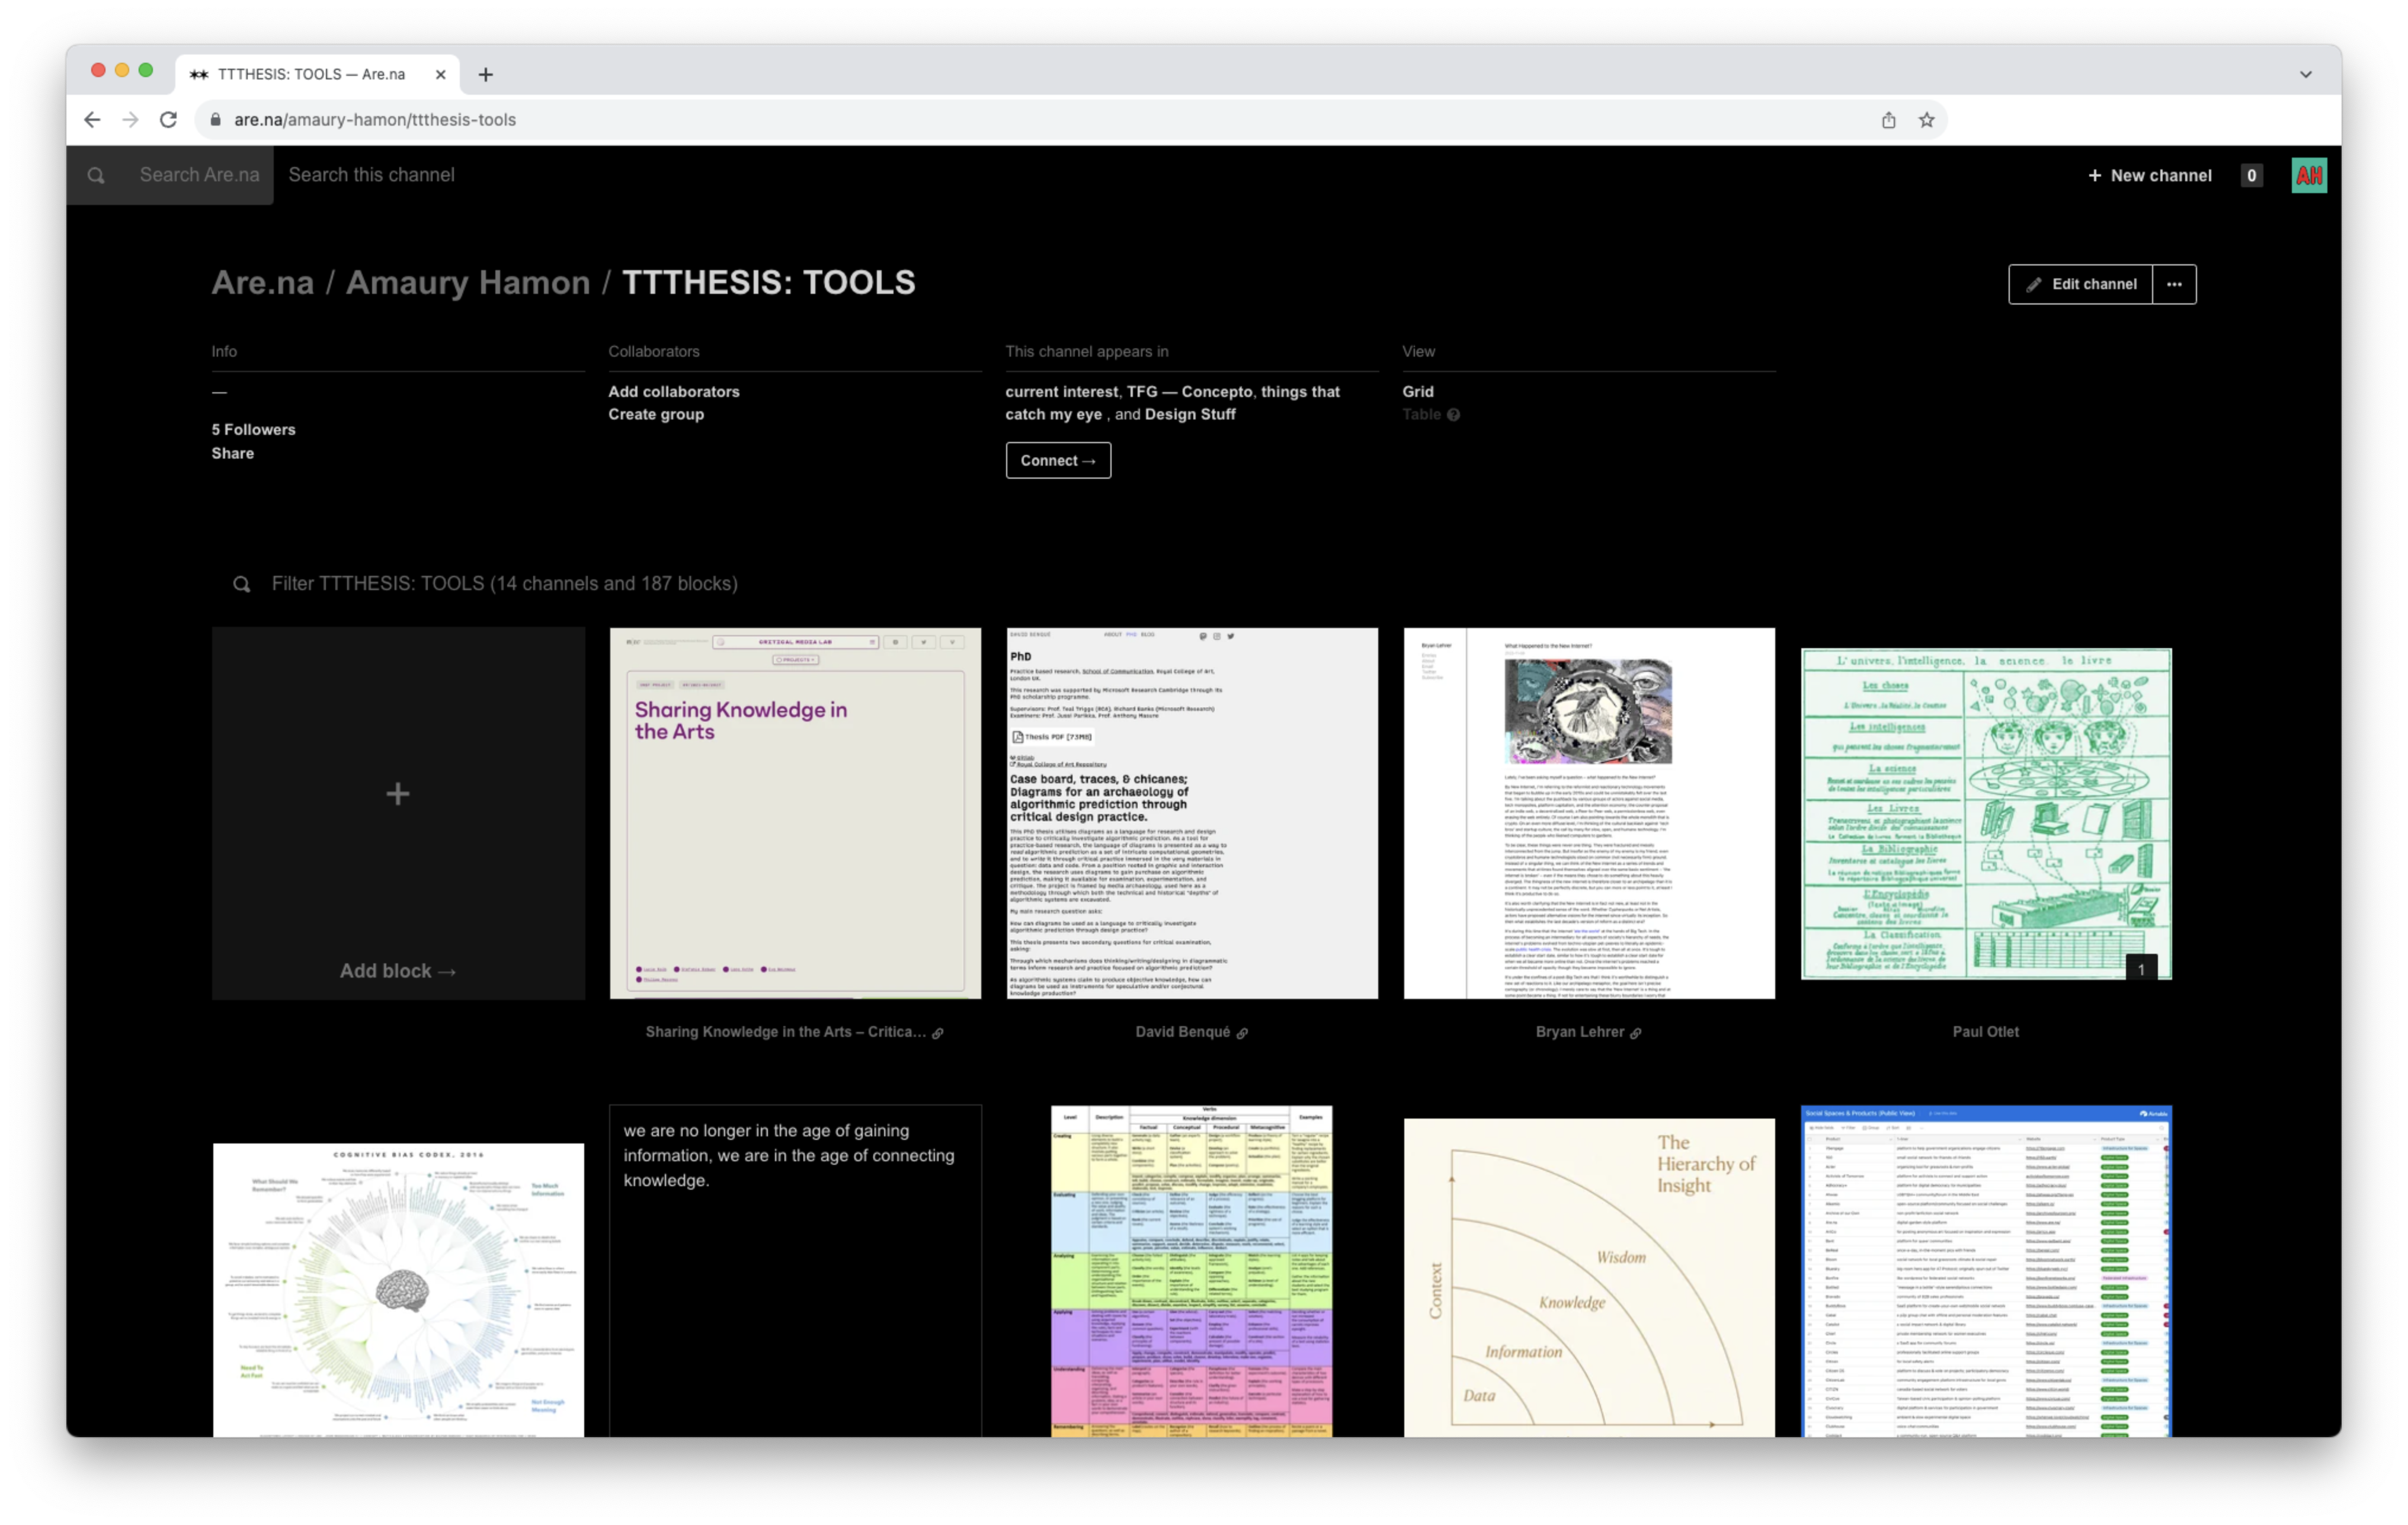Open the Paul Otlet channel thumbnail

(1985, 813)
